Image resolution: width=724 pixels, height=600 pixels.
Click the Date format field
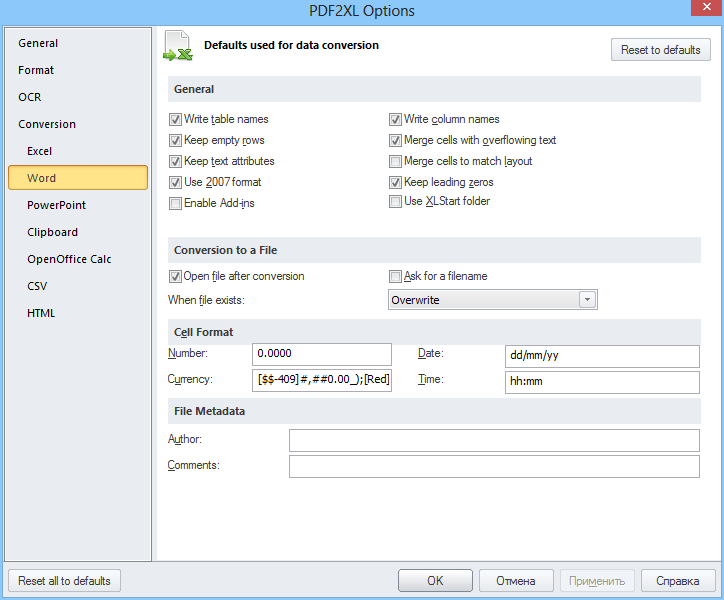[602, 356]
